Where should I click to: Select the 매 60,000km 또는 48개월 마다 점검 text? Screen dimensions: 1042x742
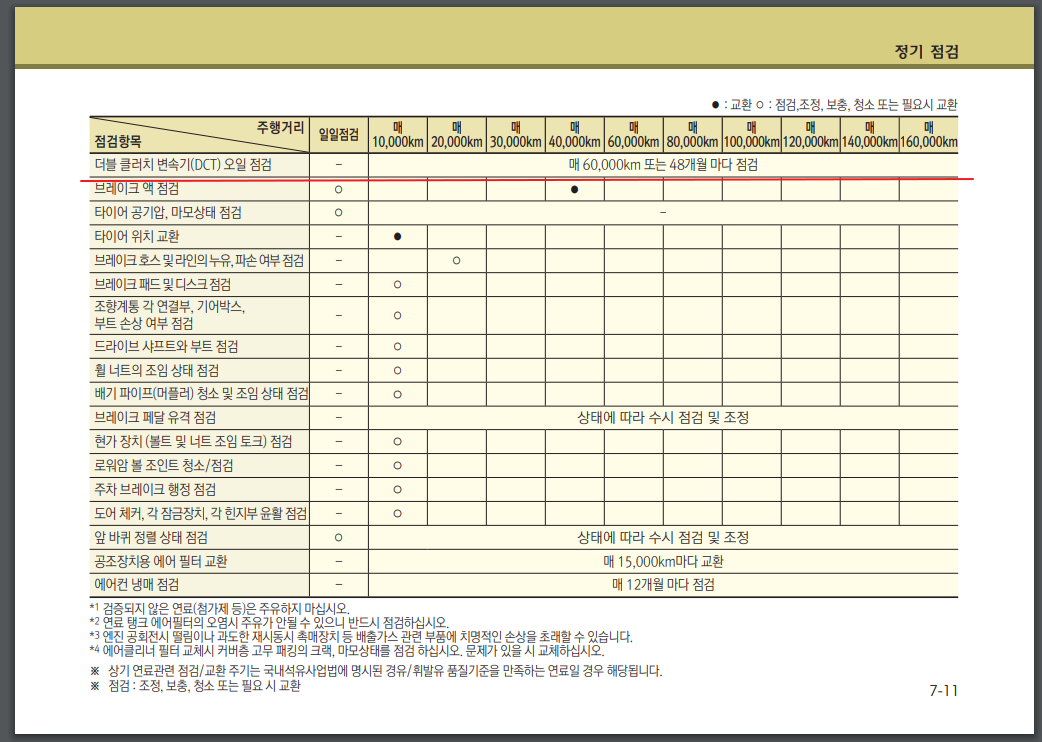coord(663,164)
